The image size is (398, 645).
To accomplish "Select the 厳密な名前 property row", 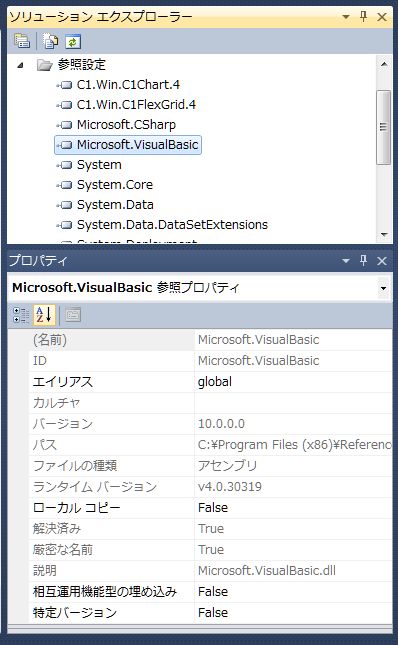I will pyautogui.click(x=211, y=550).
